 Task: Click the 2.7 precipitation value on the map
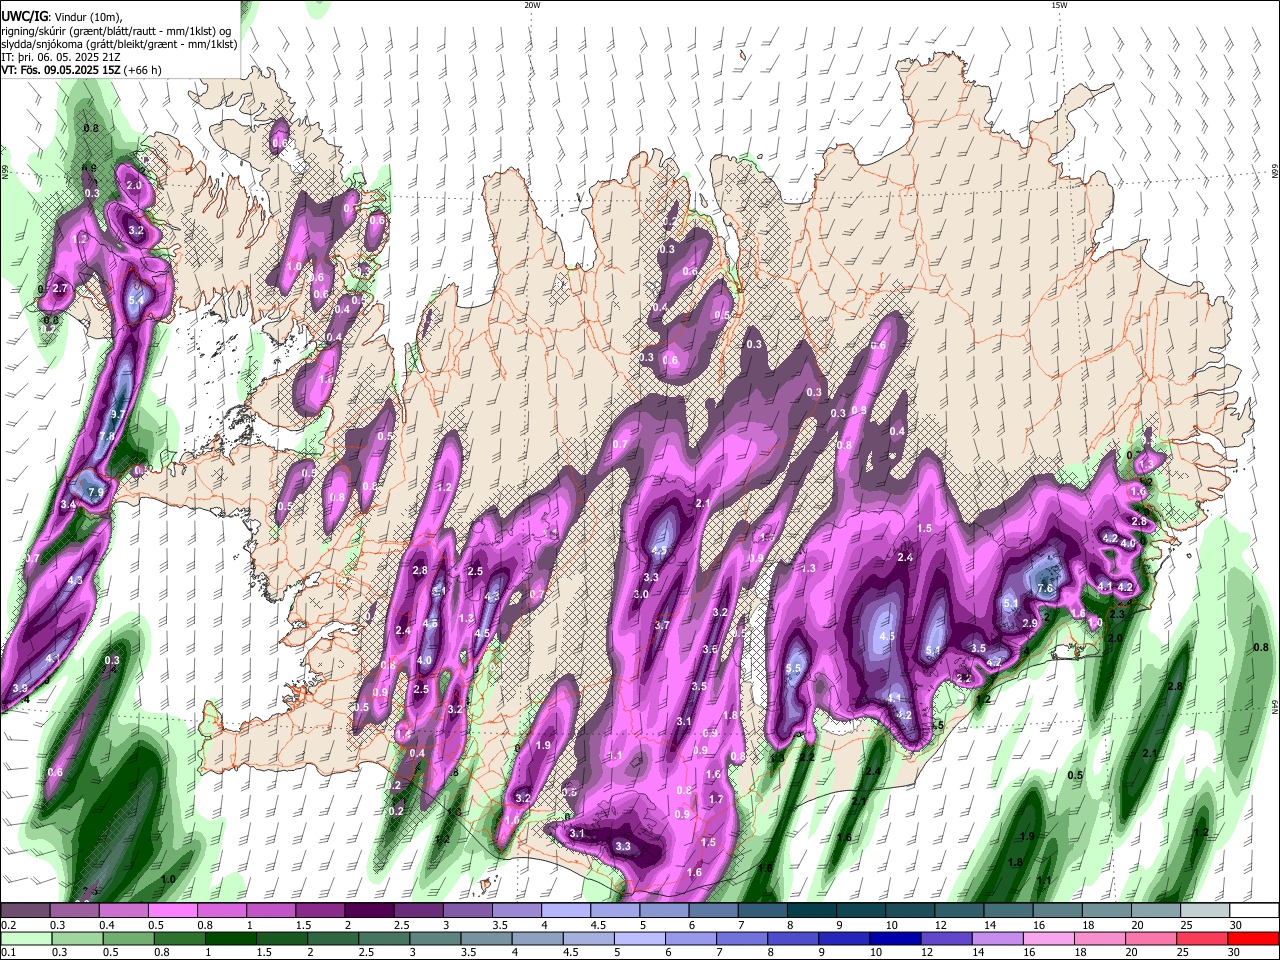tap(60, 288)
